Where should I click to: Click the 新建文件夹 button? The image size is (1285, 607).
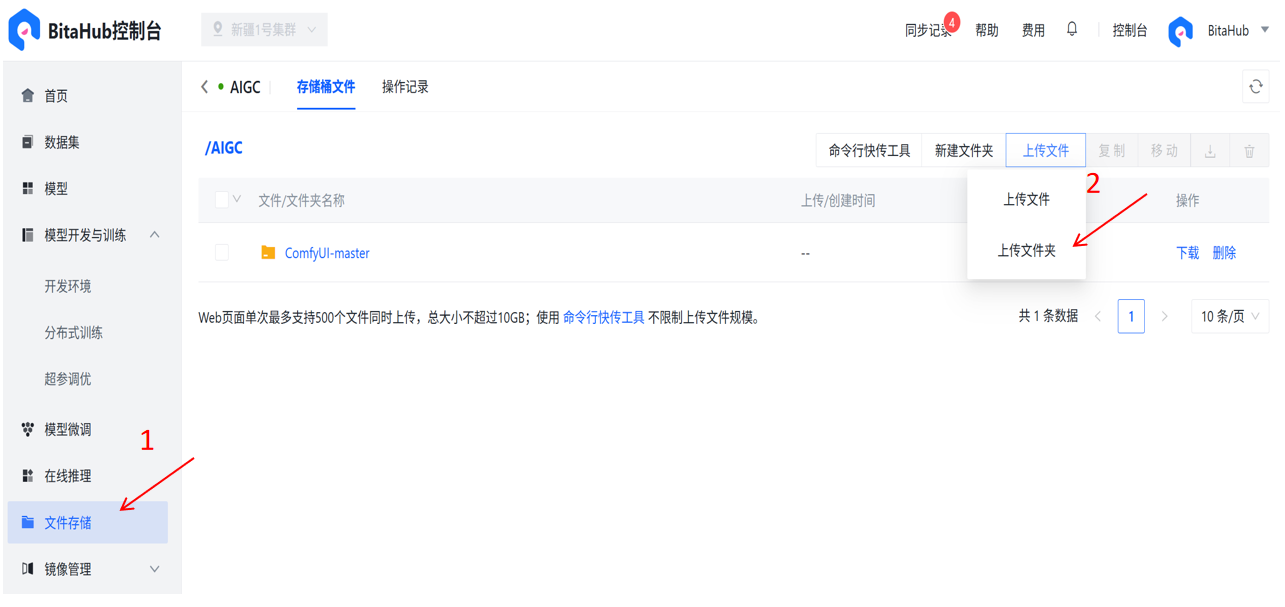point(964,151)
